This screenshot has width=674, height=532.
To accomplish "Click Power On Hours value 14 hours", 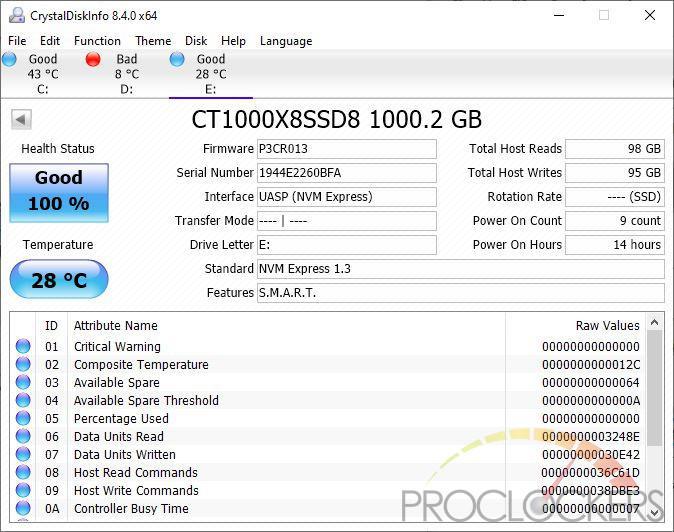I will tap(615, 245).
